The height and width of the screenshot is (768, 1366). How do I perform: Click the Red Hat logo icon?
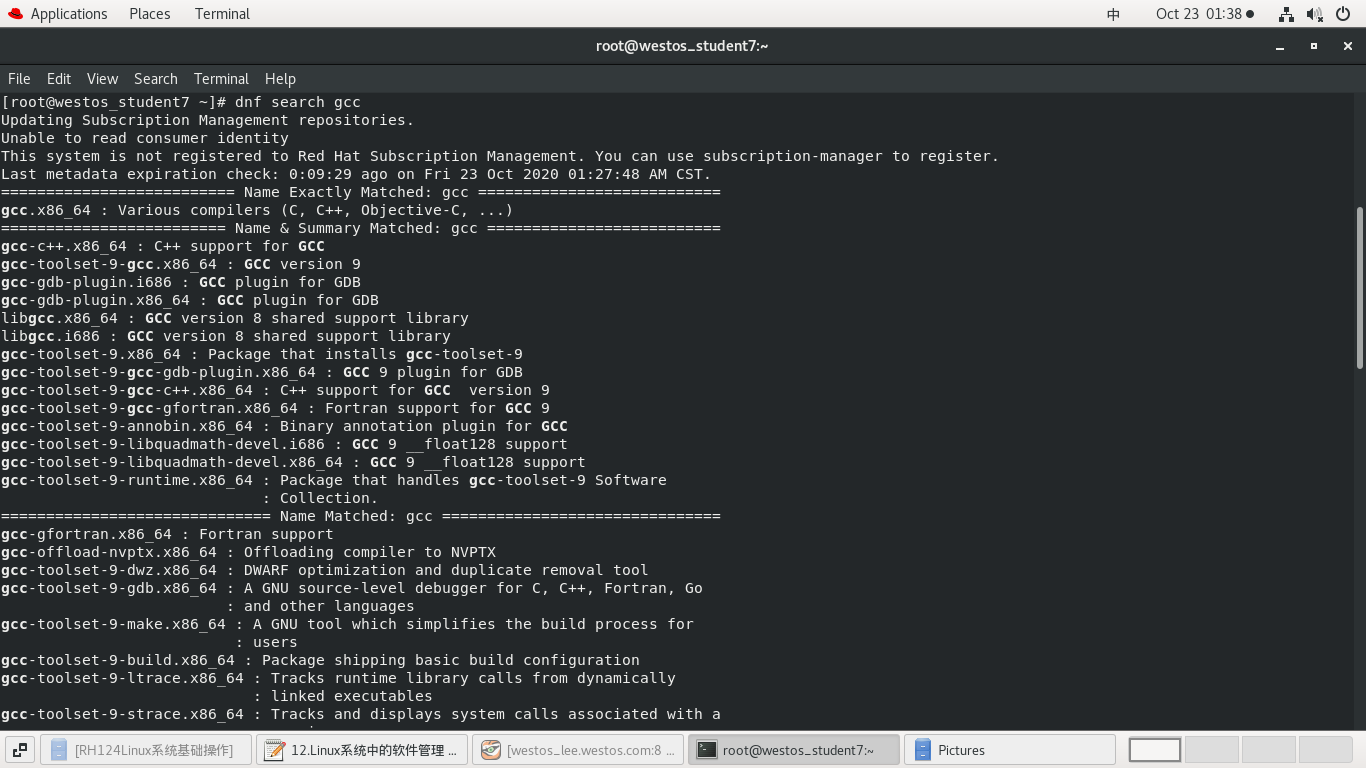14,14
